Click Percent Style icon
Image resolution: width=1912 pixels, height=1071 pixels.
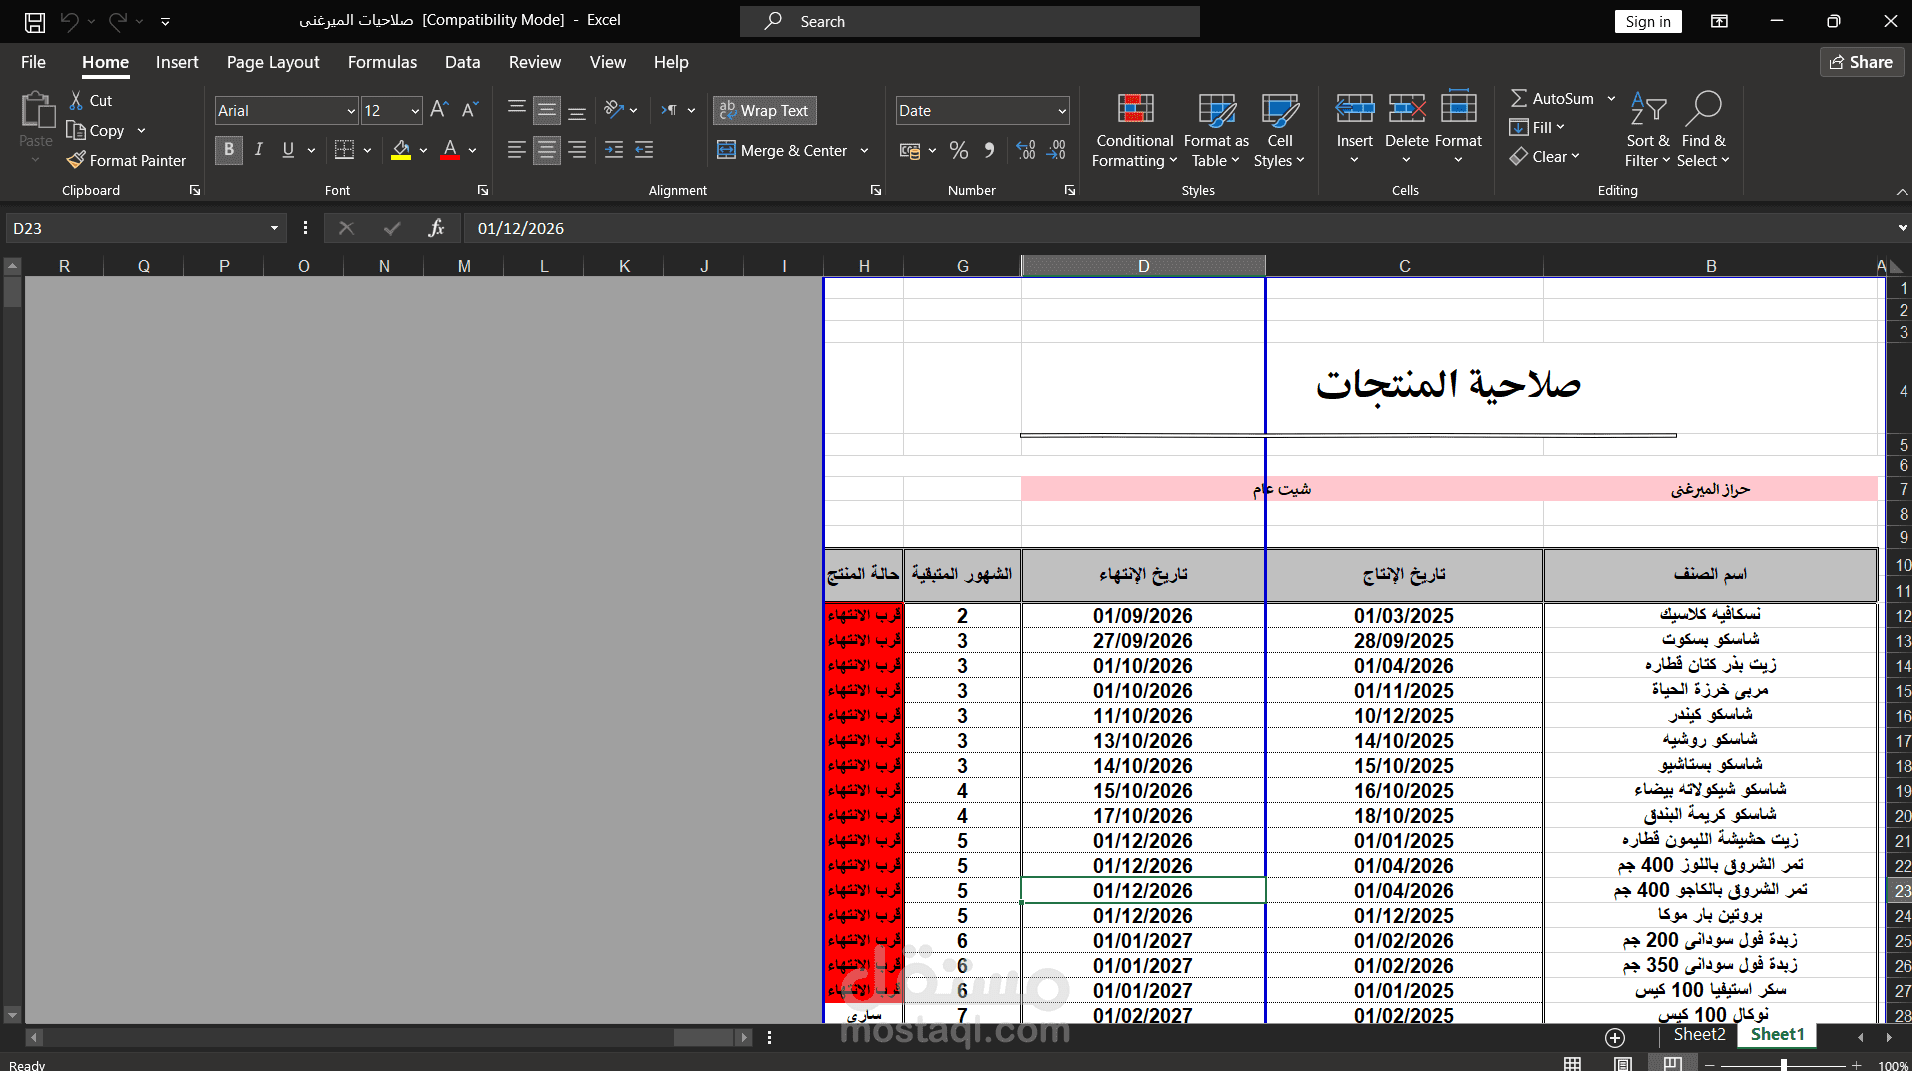[x=959, y=150]
